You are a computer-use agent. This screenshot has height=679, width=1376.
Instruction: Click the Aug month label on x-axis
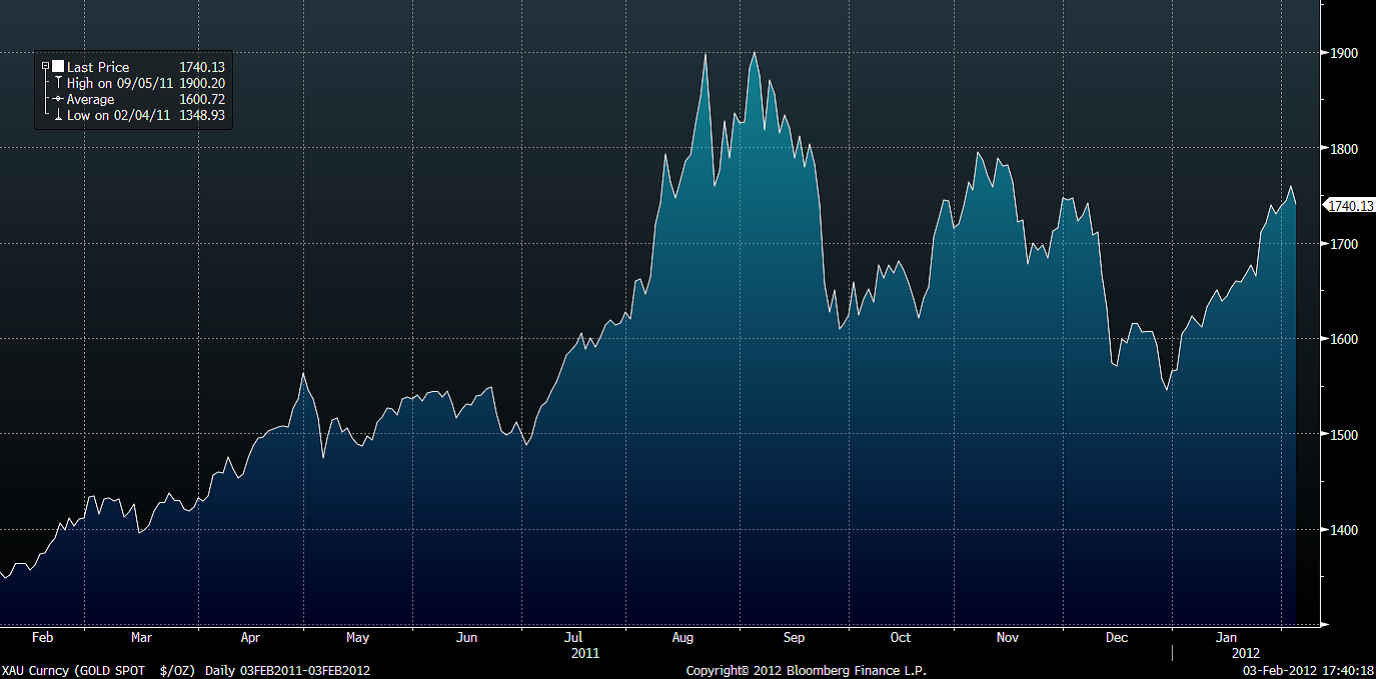[683, 637]
